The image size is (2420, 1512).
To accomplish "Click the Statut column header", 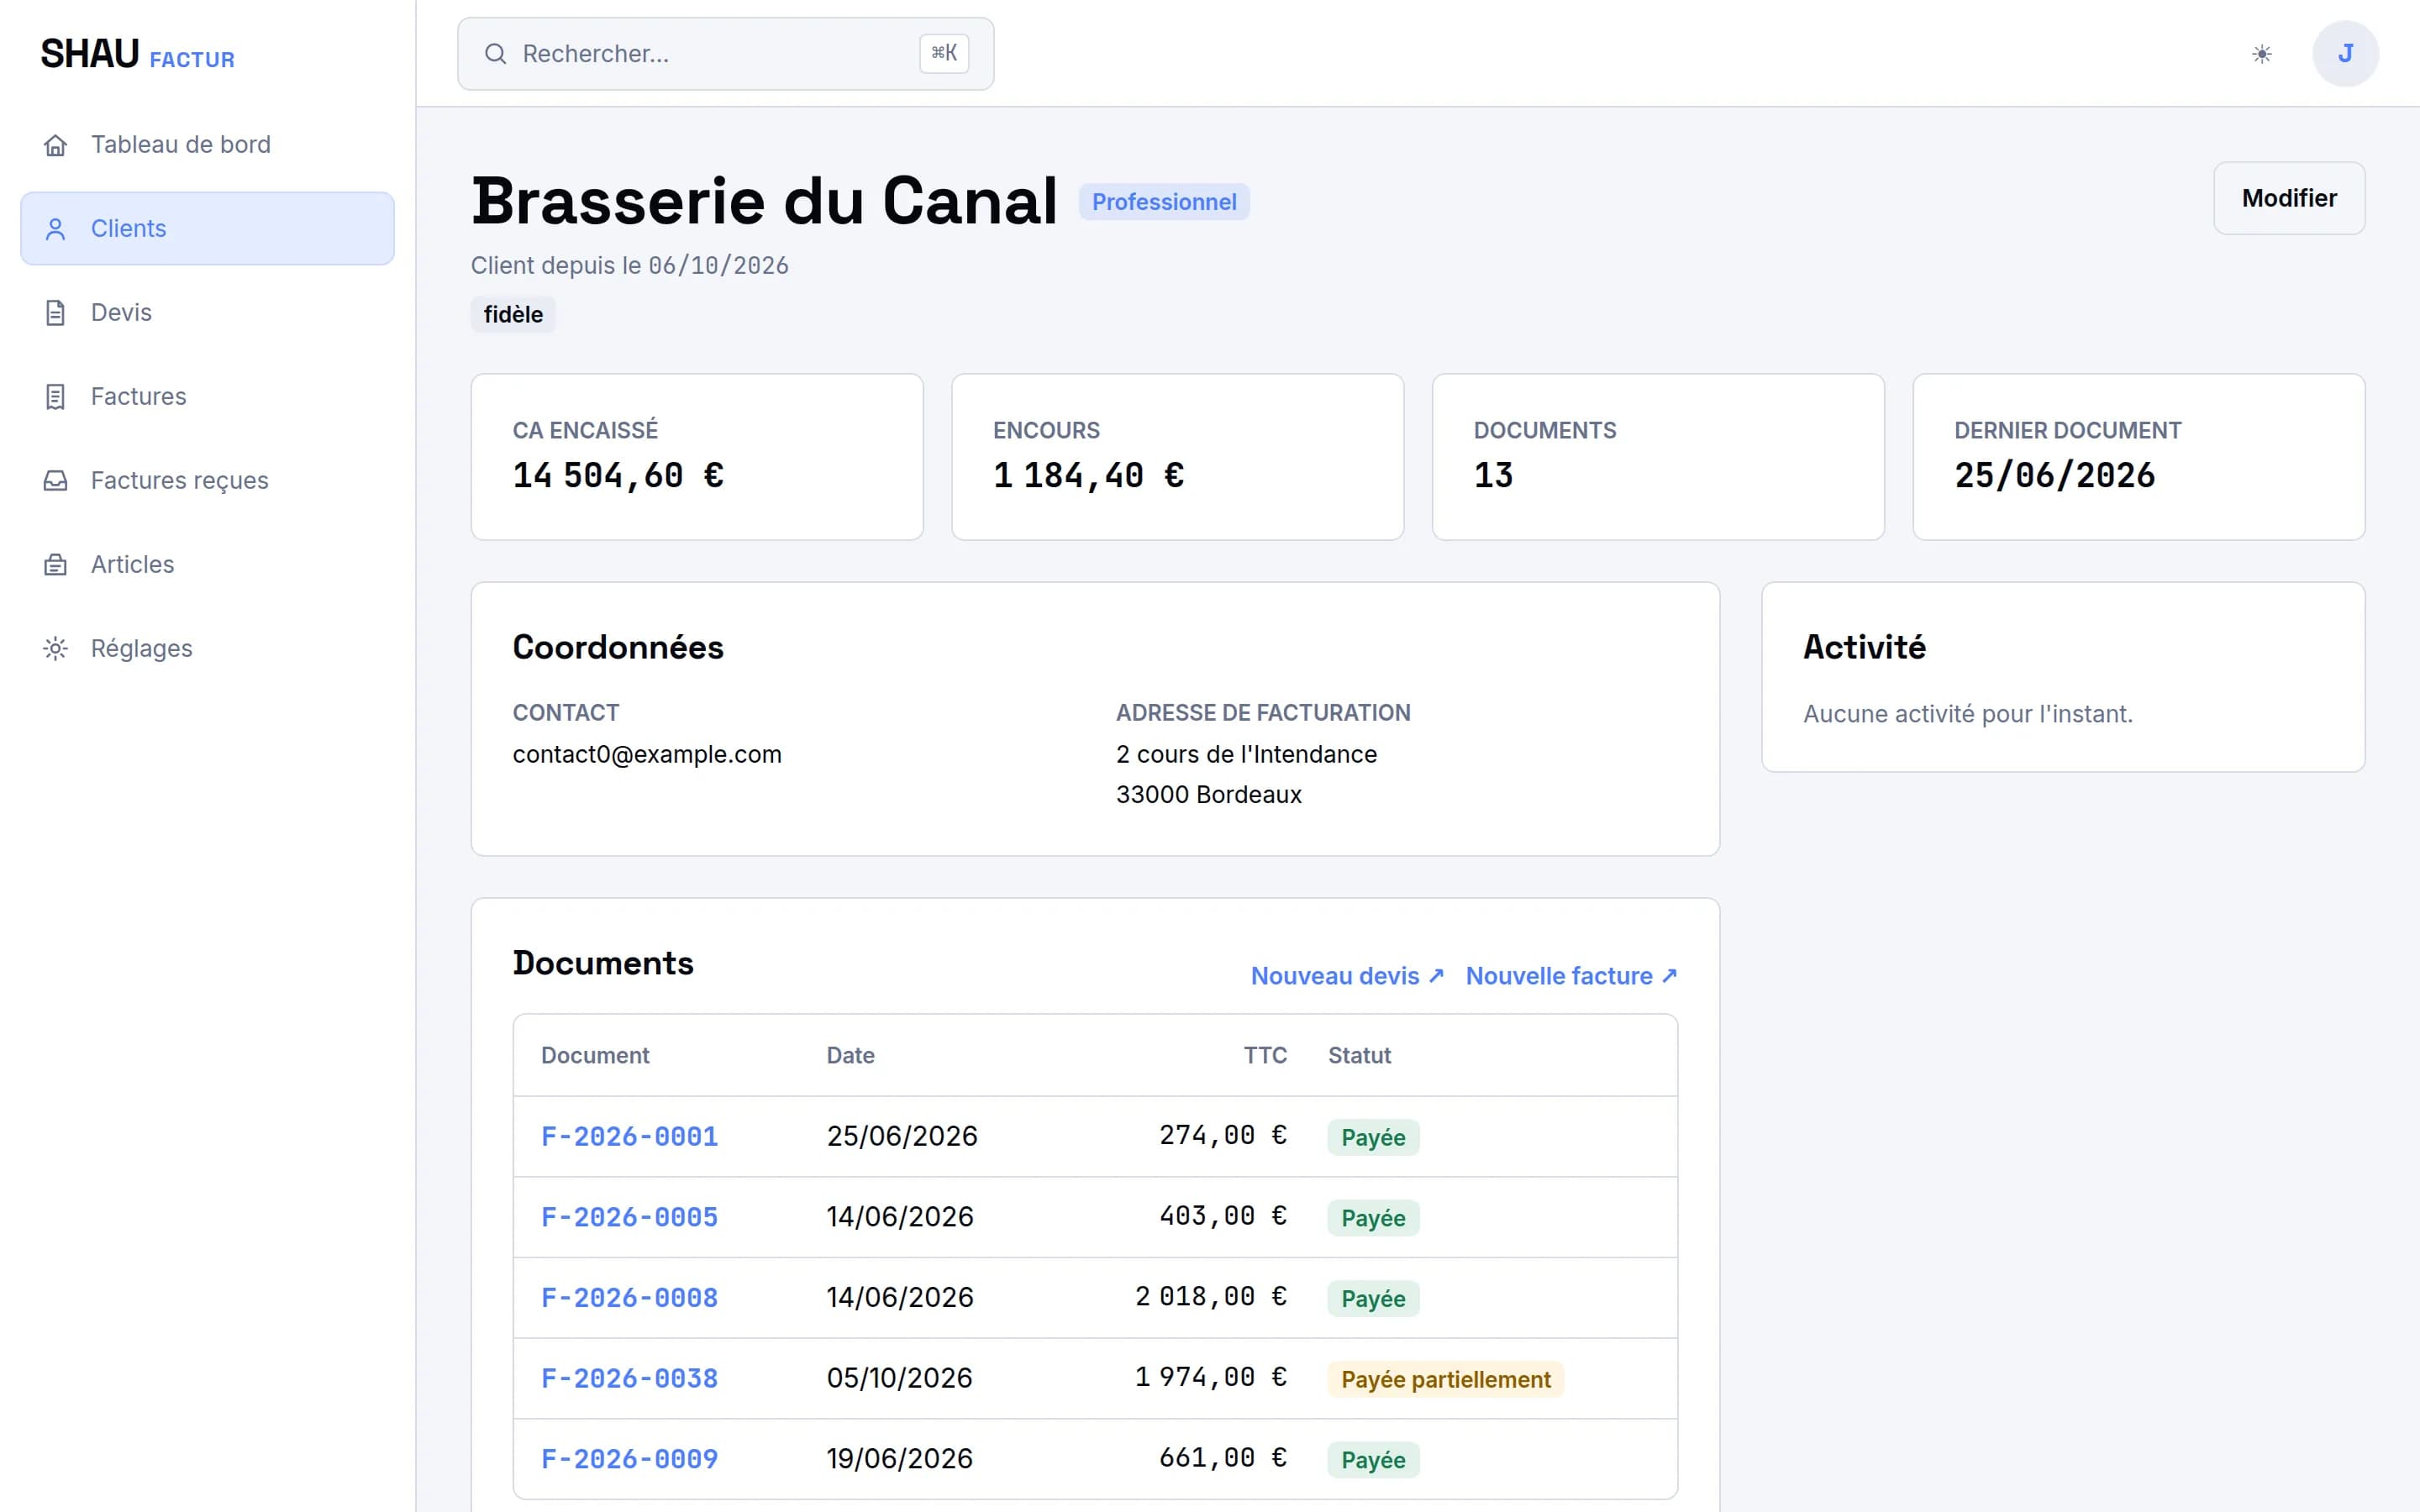I will [1359, 1056].
